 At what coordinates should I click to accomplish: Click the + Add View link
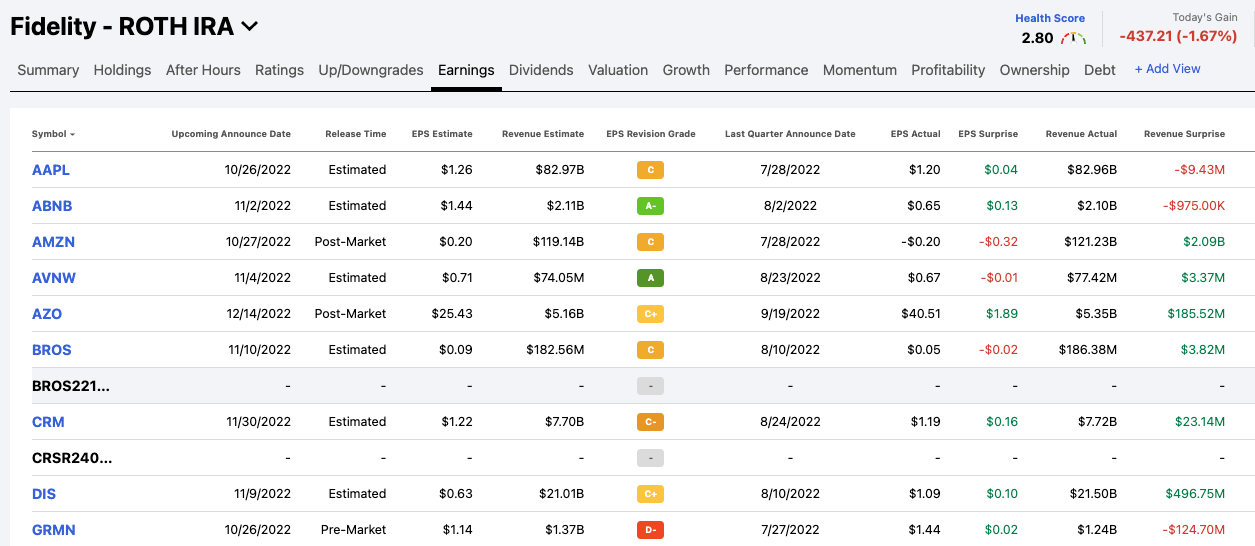1167,69
